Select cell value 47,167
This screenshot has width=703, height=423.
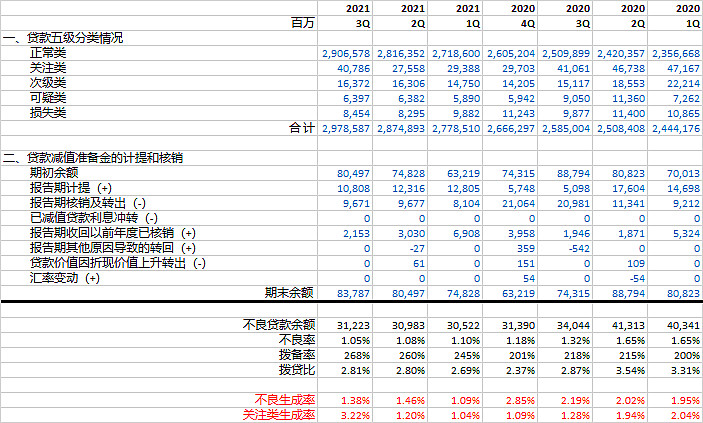684,69
